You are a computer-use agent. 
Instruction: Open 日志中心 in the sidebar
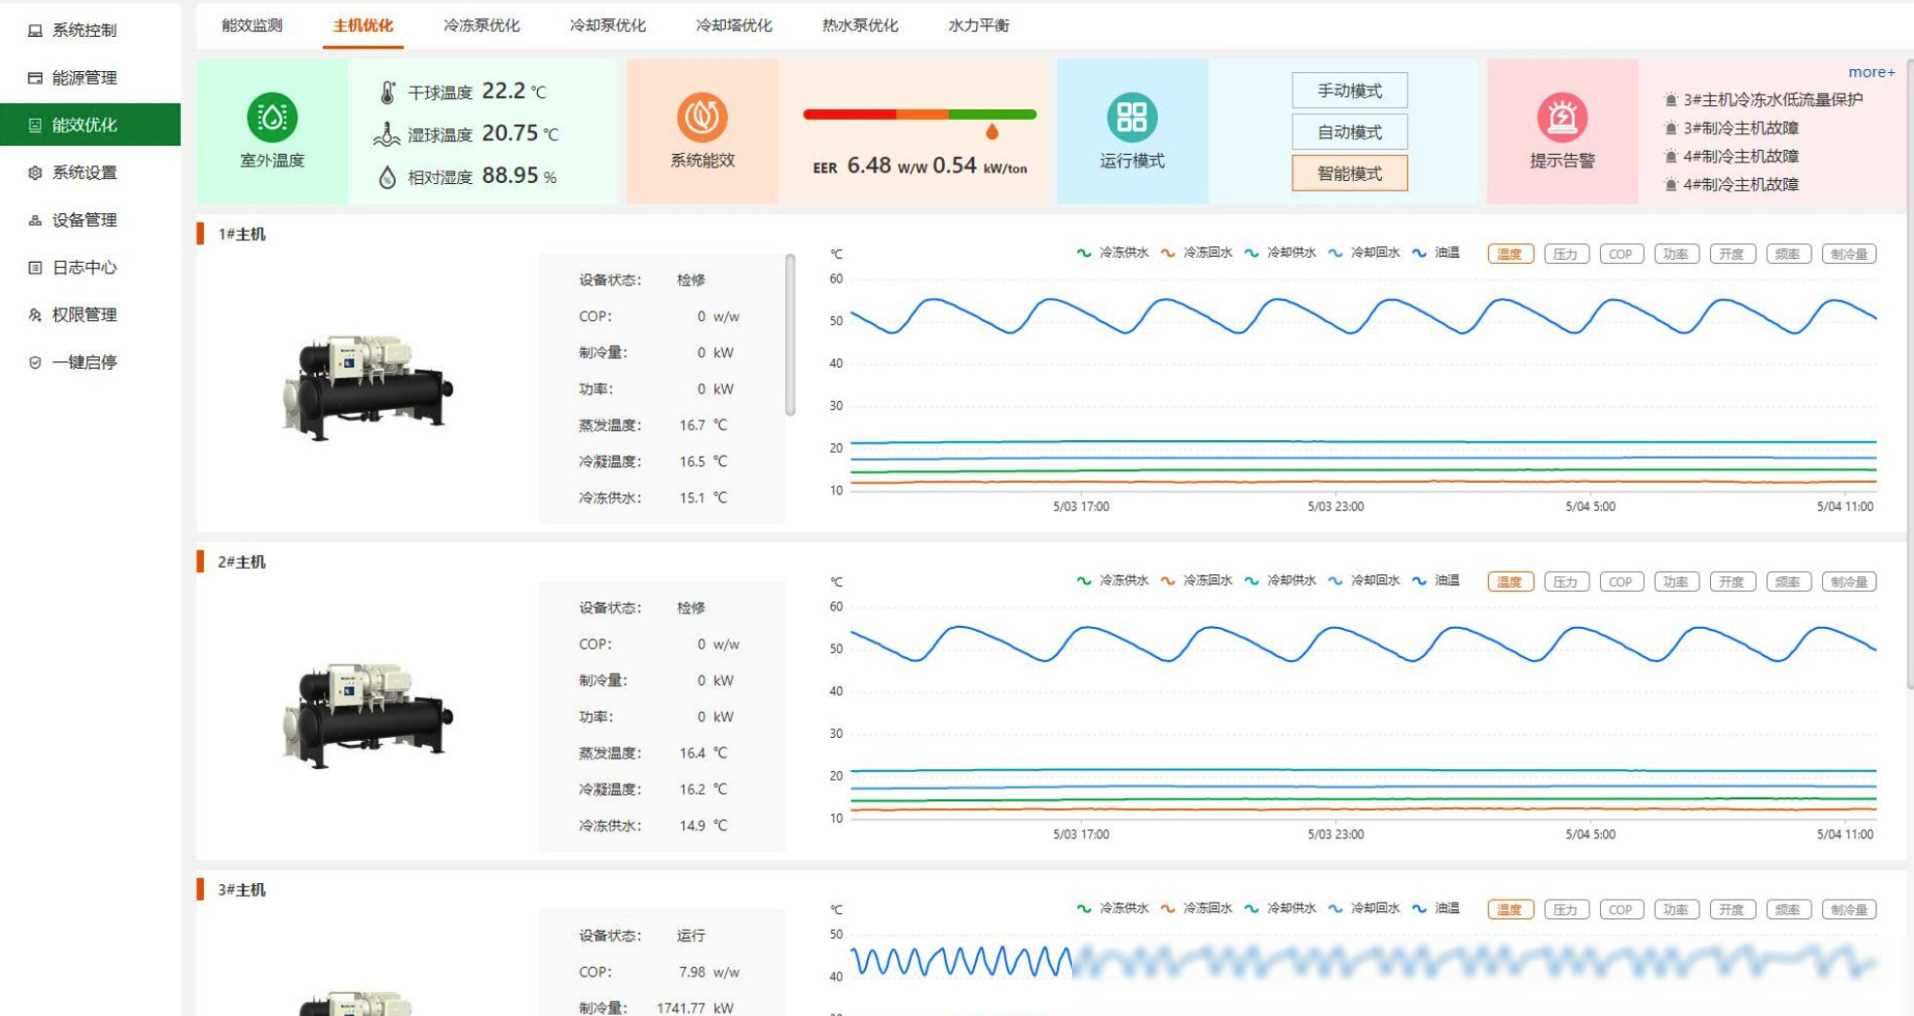point(85,267)
